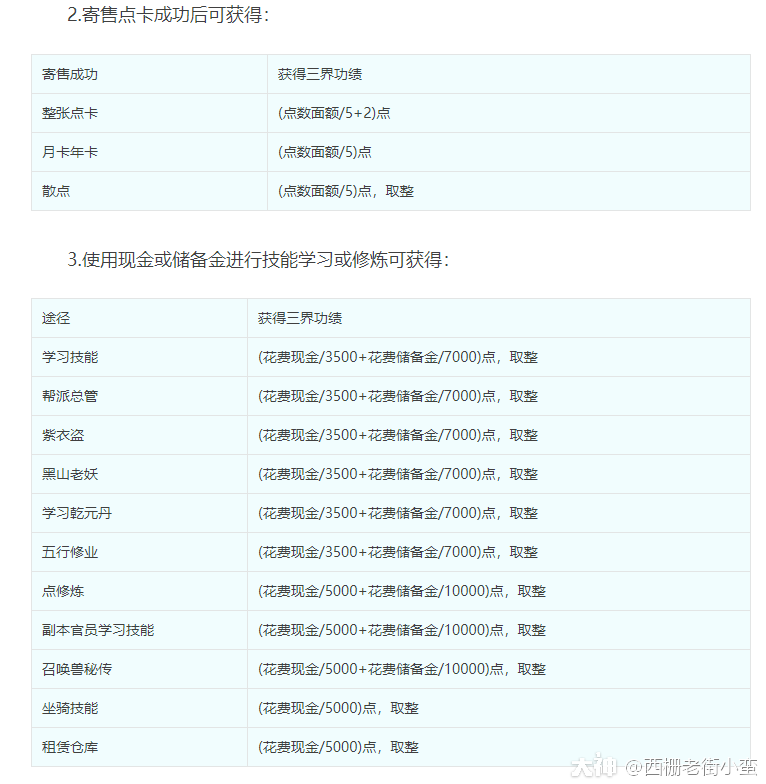
Task: Select the 月卡年卡 row label
Action: coord(70,152)
